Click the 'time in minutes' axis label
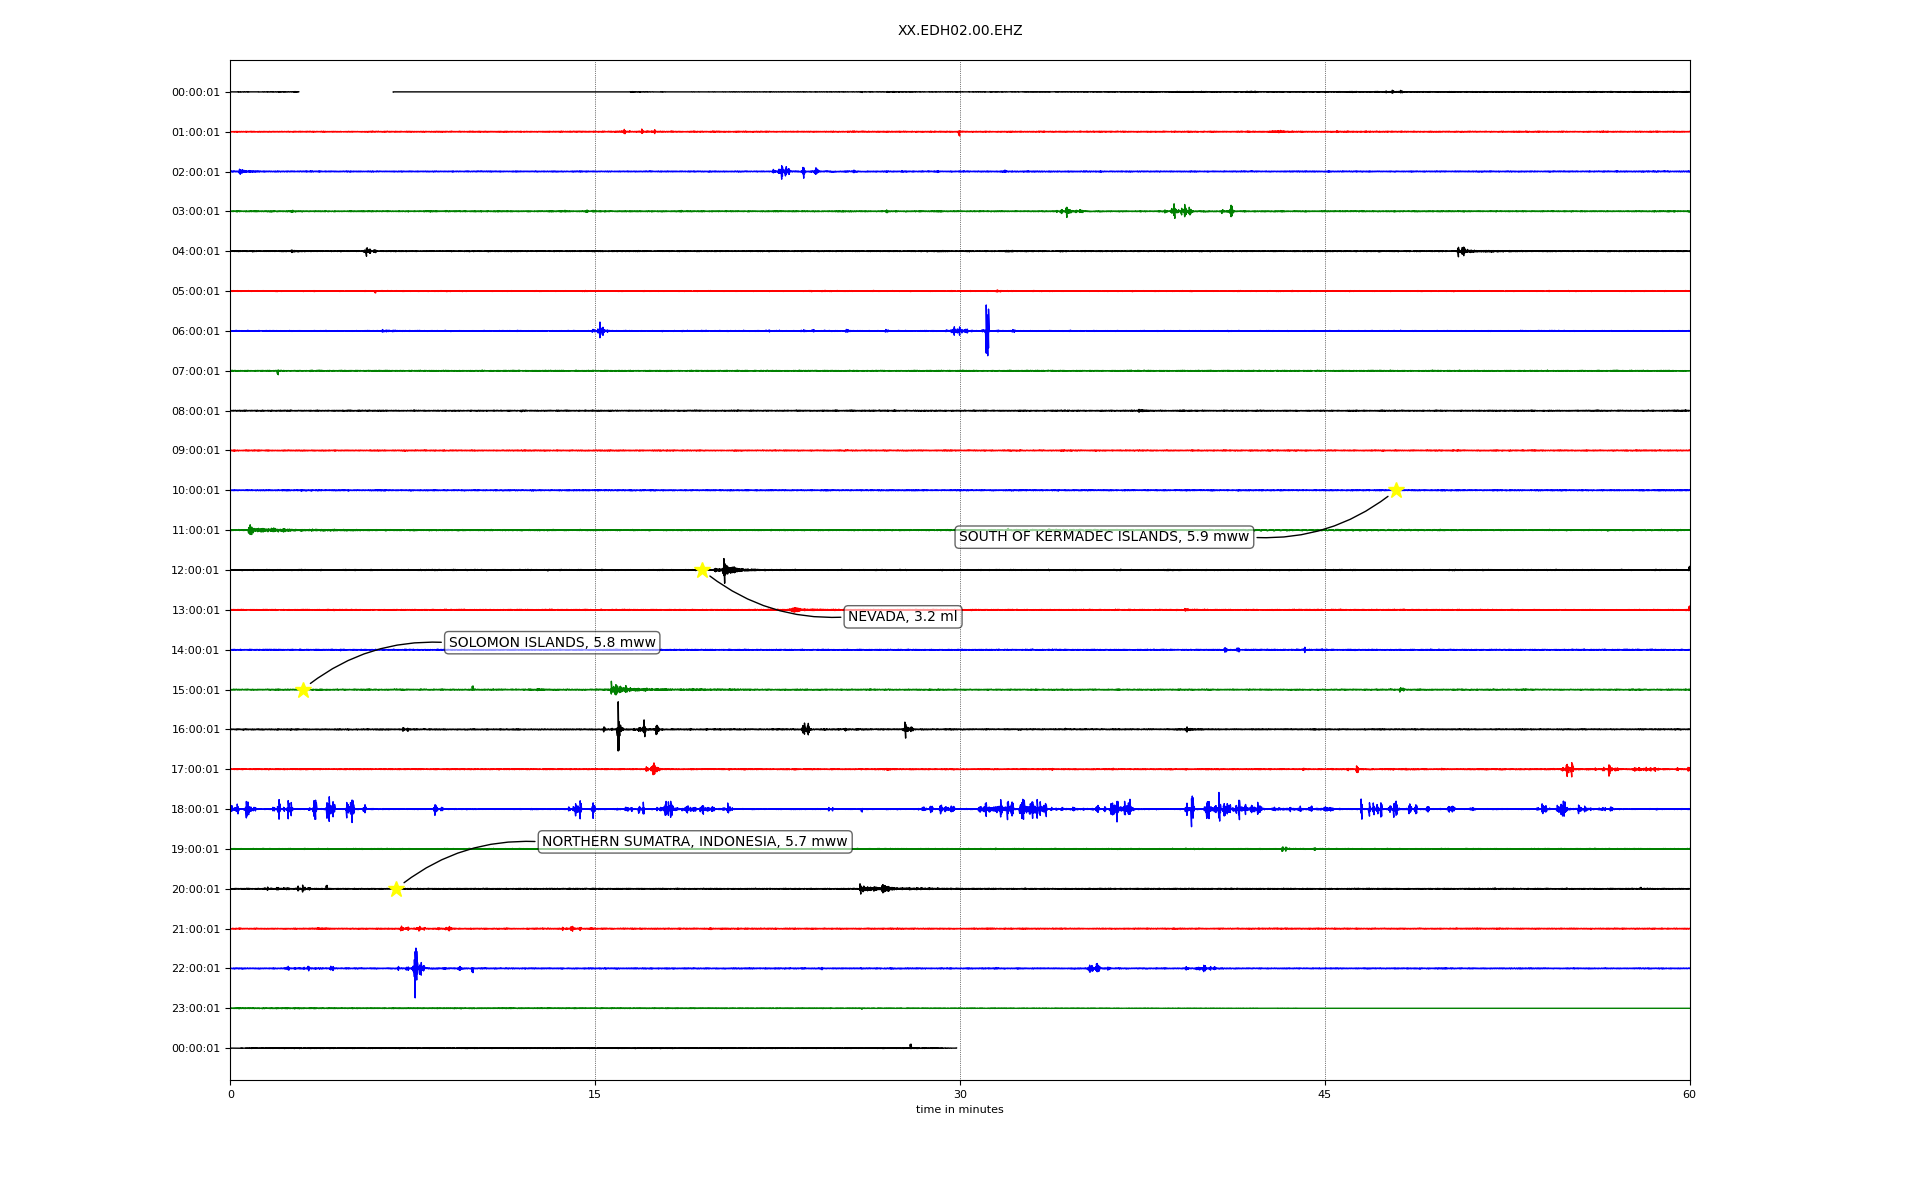Screen dimensions: 1920x1200 (959, 1110)
